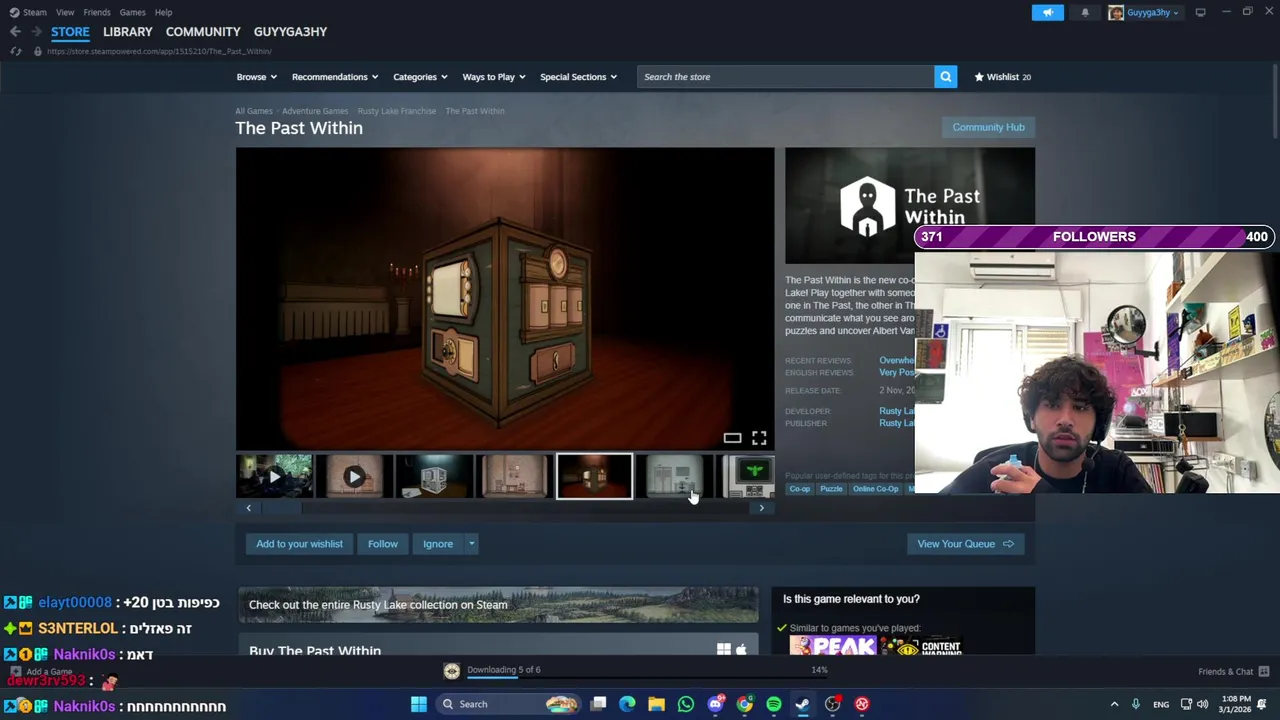Toggle Steam Big Picture monitor icon
This screenshot has width=1280, height=720.
pos(1200,12)
